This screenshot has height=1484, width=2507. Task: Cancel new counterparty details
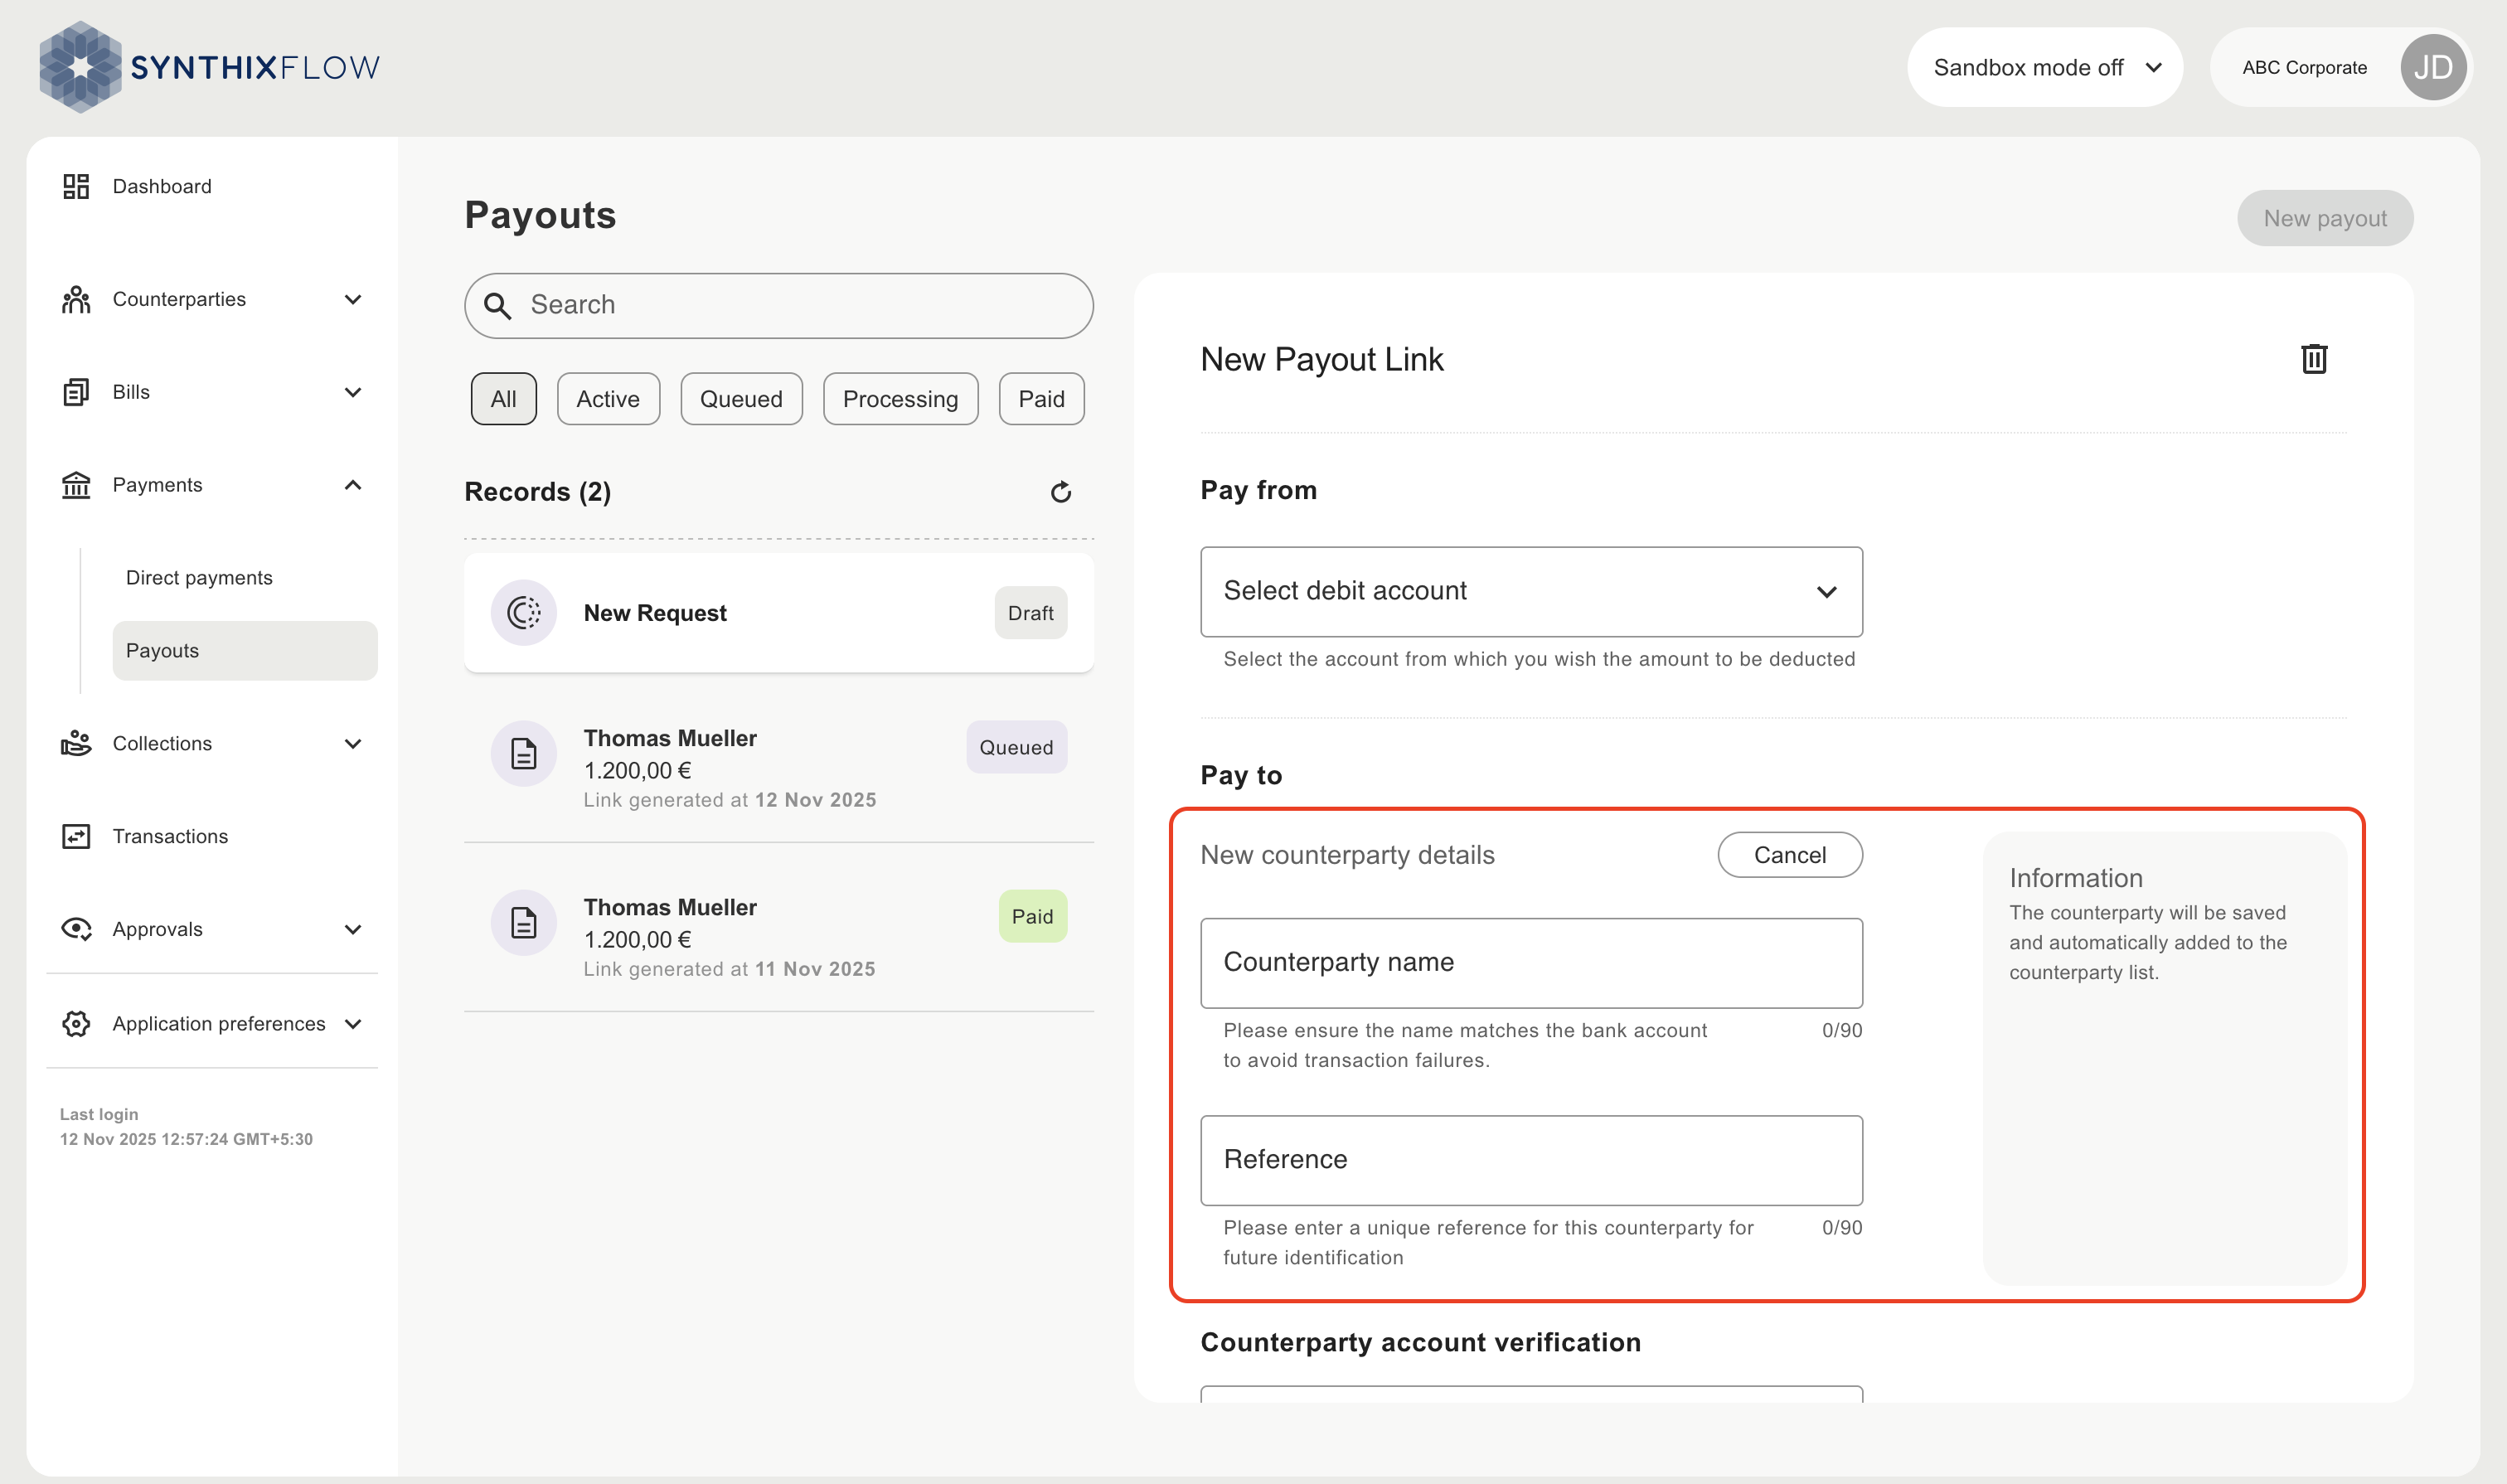point(1790,855)
